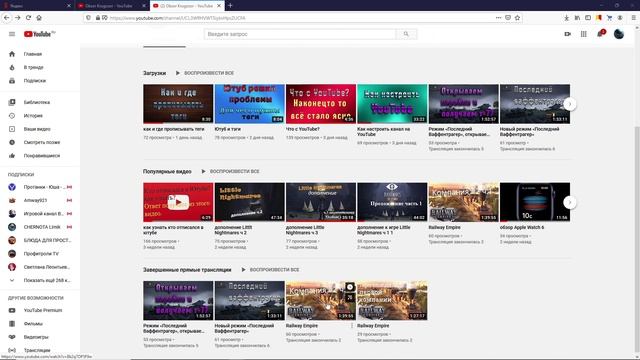Open Railway Empire thumbnail in Популярные видео
This screenshot has width=640, height=360.
(x=463, y=202)
